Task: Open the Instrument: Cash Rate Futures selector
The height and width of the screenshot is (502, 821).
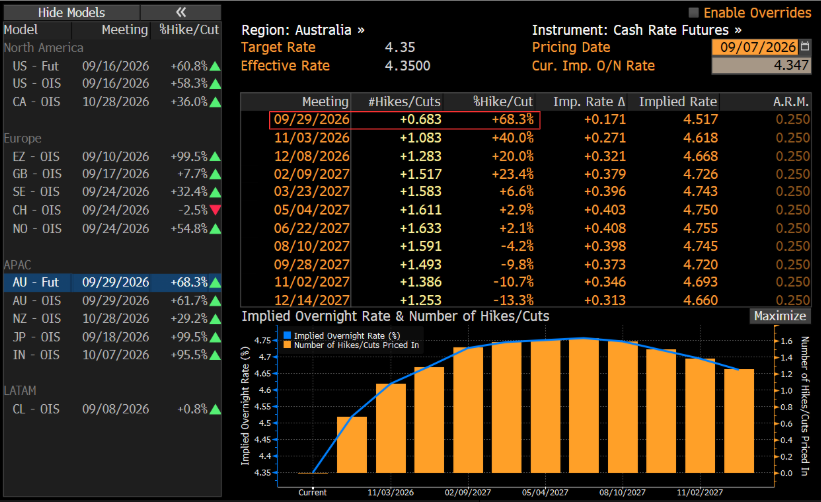Action: pyautogui.click(x=637, y=30)
